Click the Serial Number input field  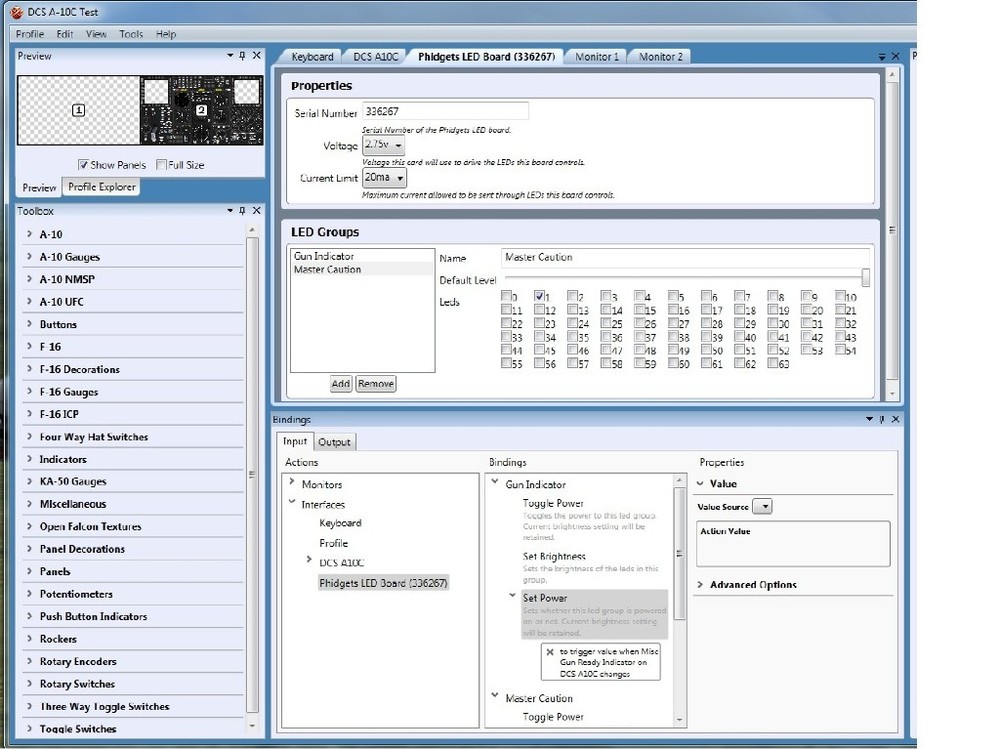pos(444,112)
